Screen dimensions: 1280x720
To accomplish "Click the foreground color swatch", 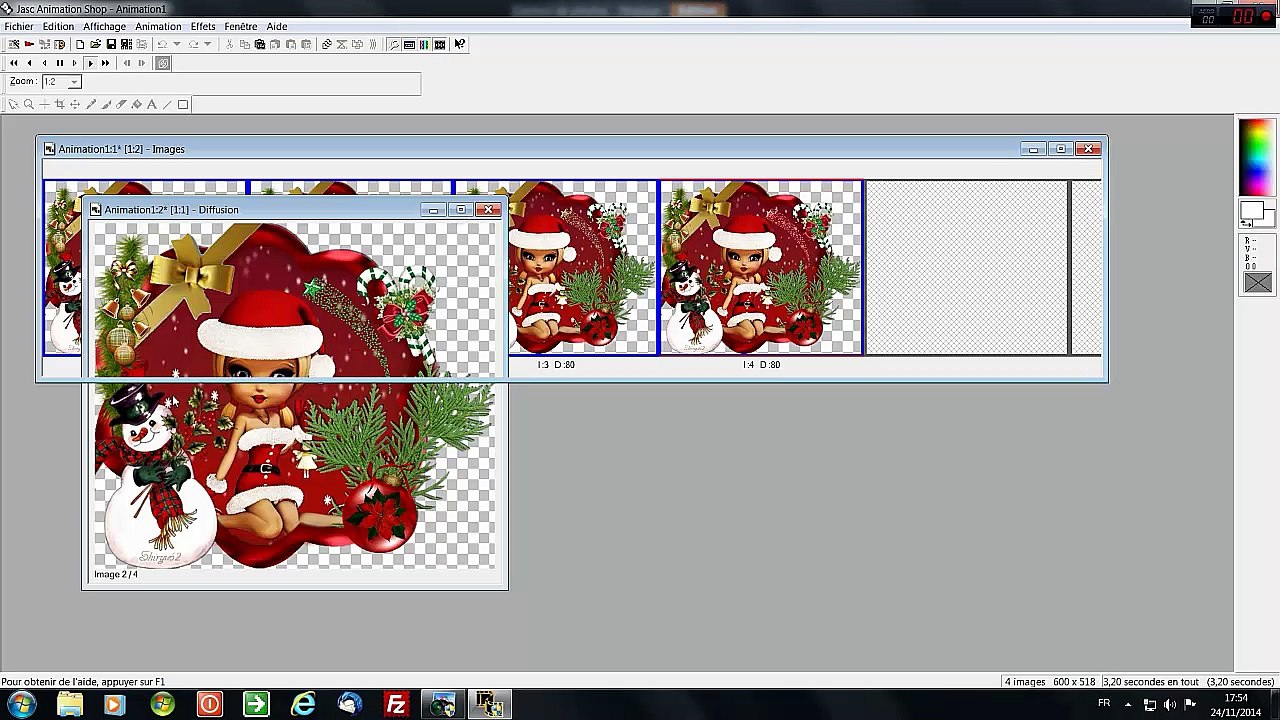I will [x=1250, y=211].
